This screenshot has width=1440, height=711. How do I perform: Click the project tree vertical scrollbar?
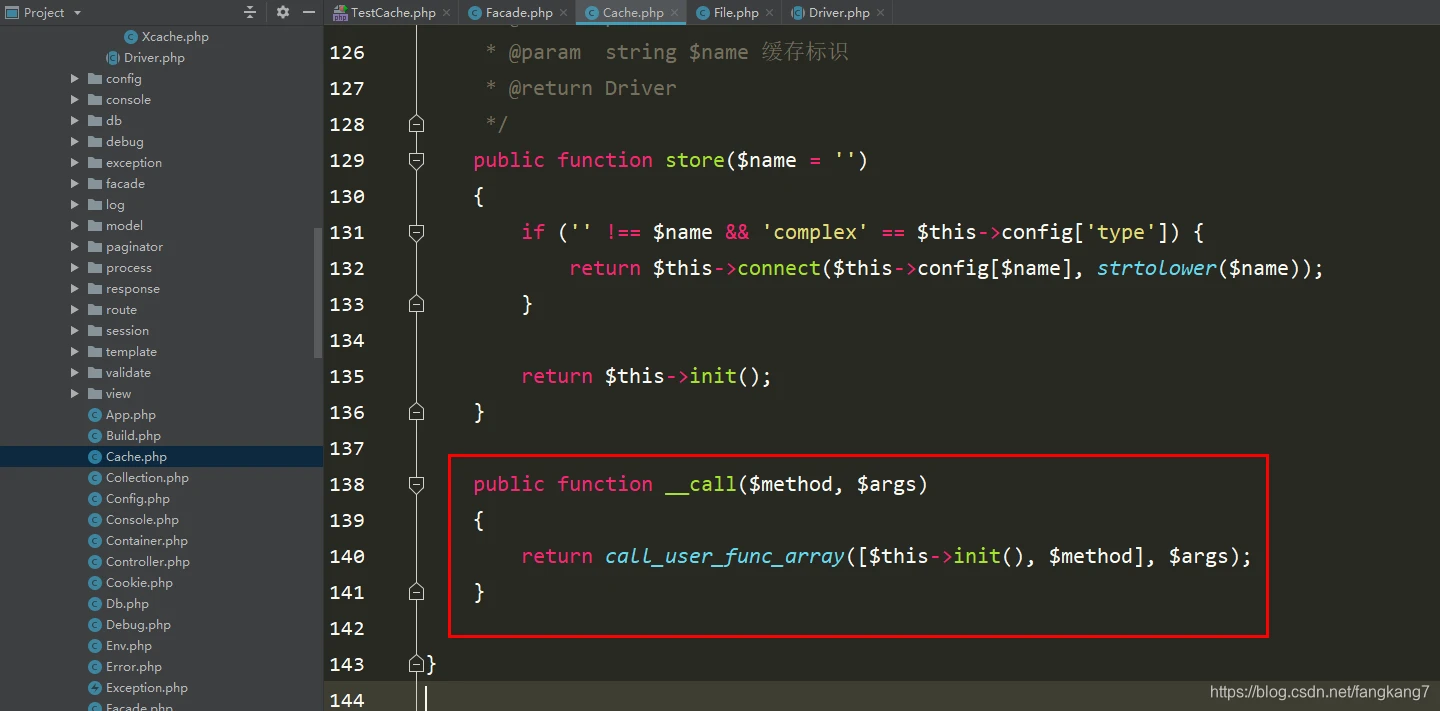[x=318, y=290]
